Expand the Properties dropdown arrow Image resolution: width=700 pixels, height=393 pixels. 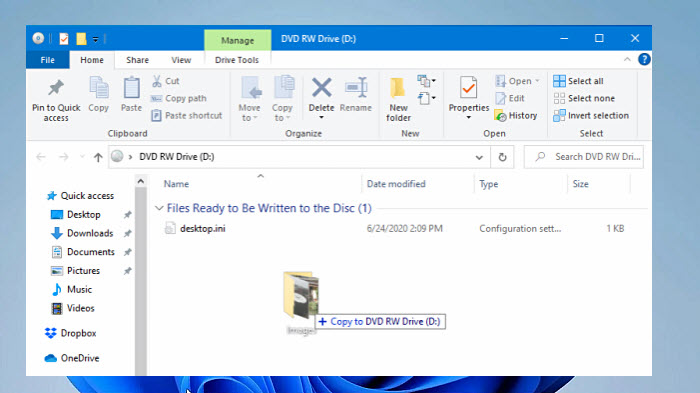tap(469, 117)
